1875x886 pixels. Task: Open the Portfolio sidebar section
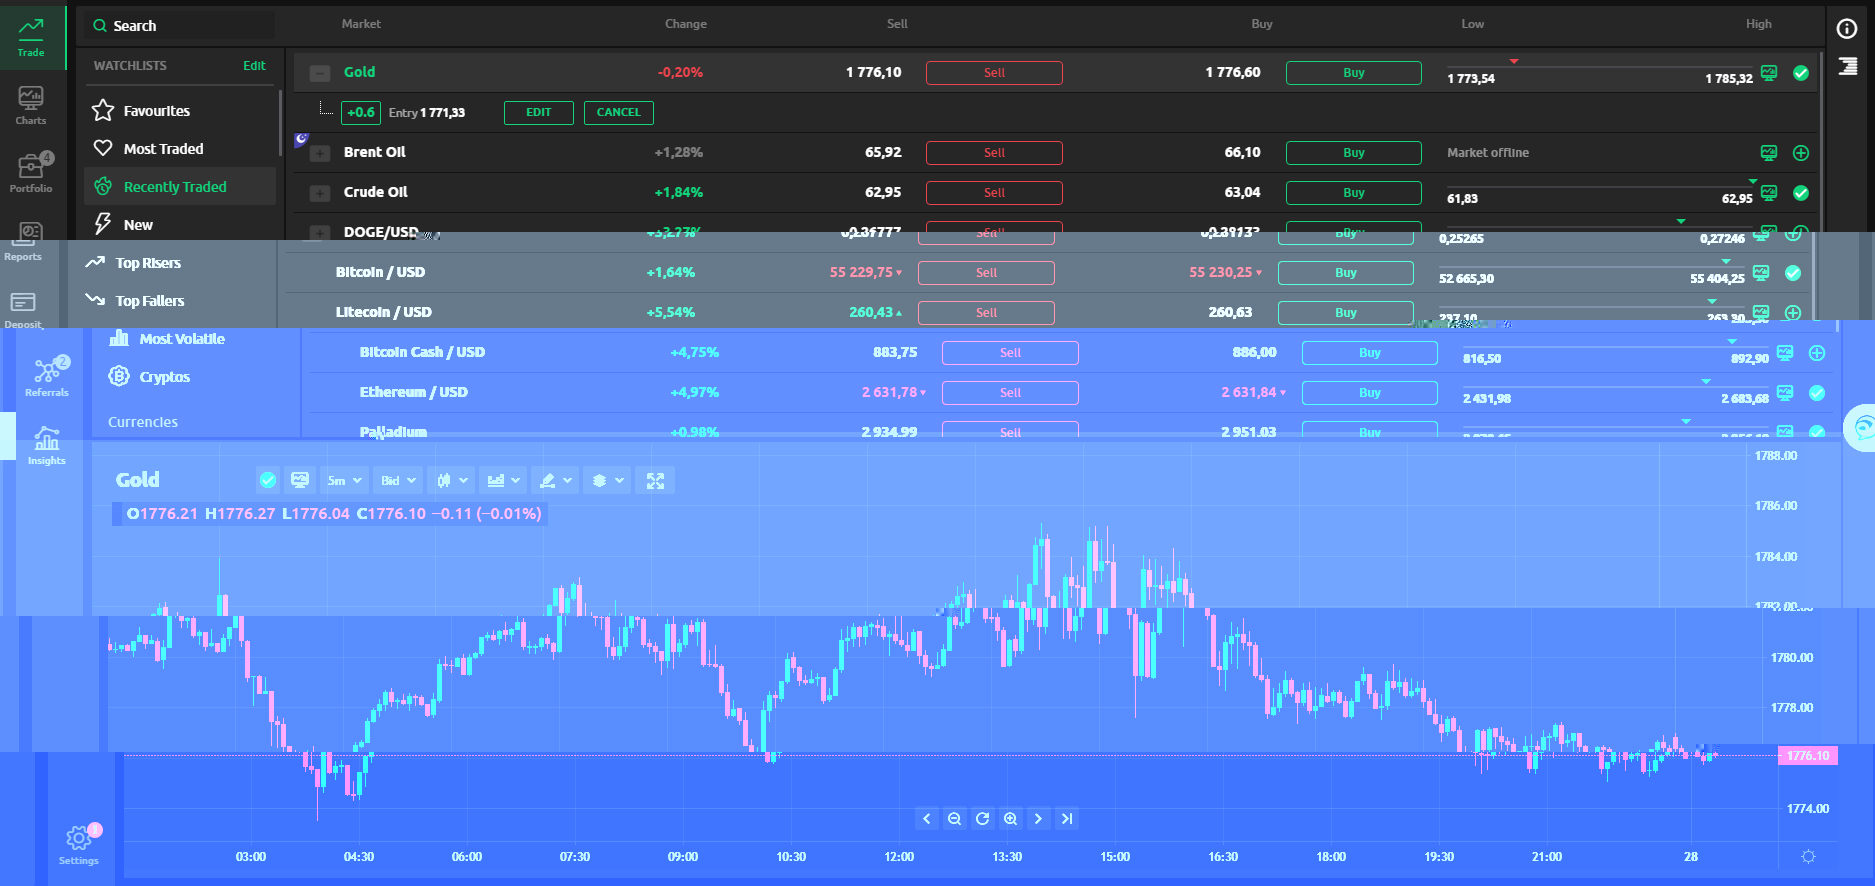pos(31,172)
